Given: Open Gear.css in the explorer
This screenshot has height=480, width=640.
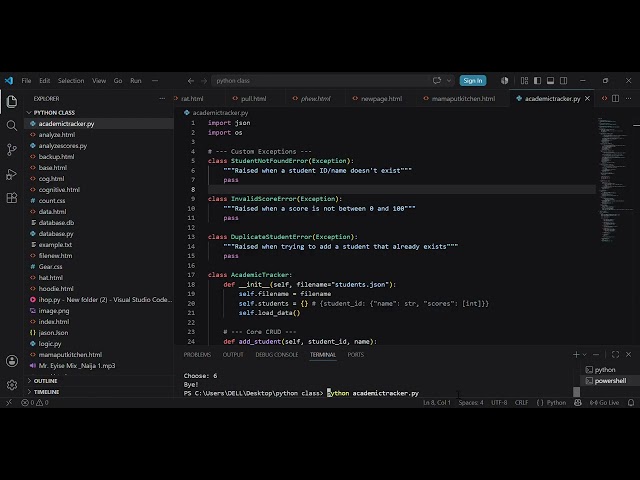Looking at the screenshot, I should 50,267.
